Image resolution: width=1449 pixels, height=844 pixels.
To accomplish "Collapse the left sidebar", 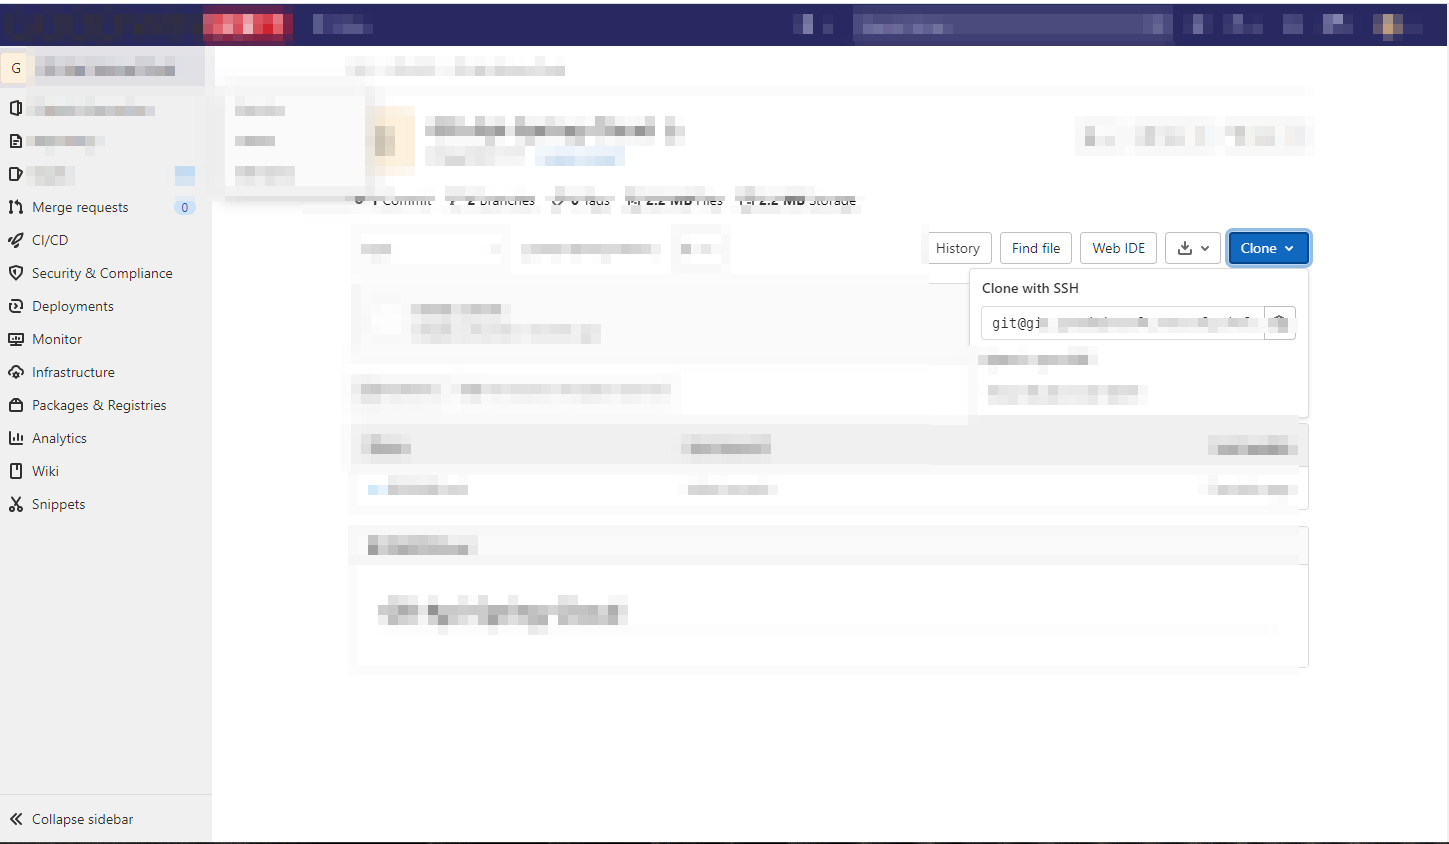I will (70, 818).
